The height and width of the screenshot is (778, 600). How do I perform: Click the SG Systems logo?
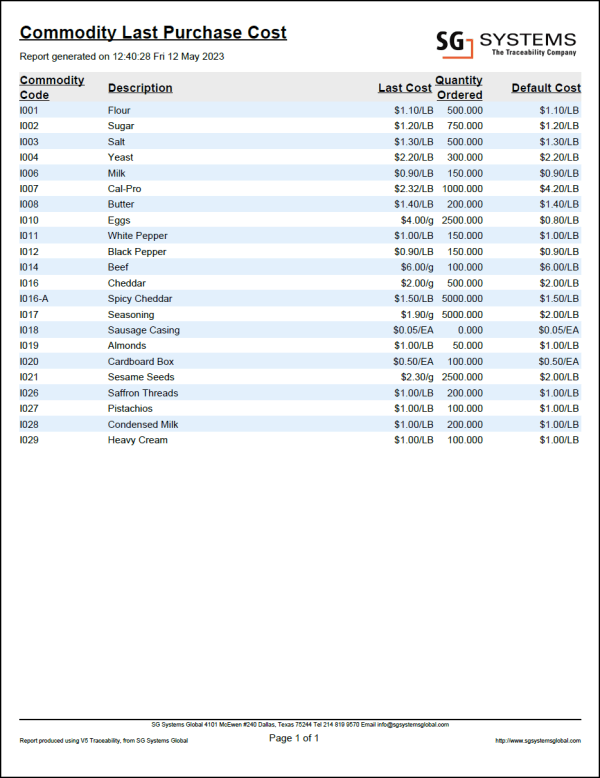[x=506, y=44]
